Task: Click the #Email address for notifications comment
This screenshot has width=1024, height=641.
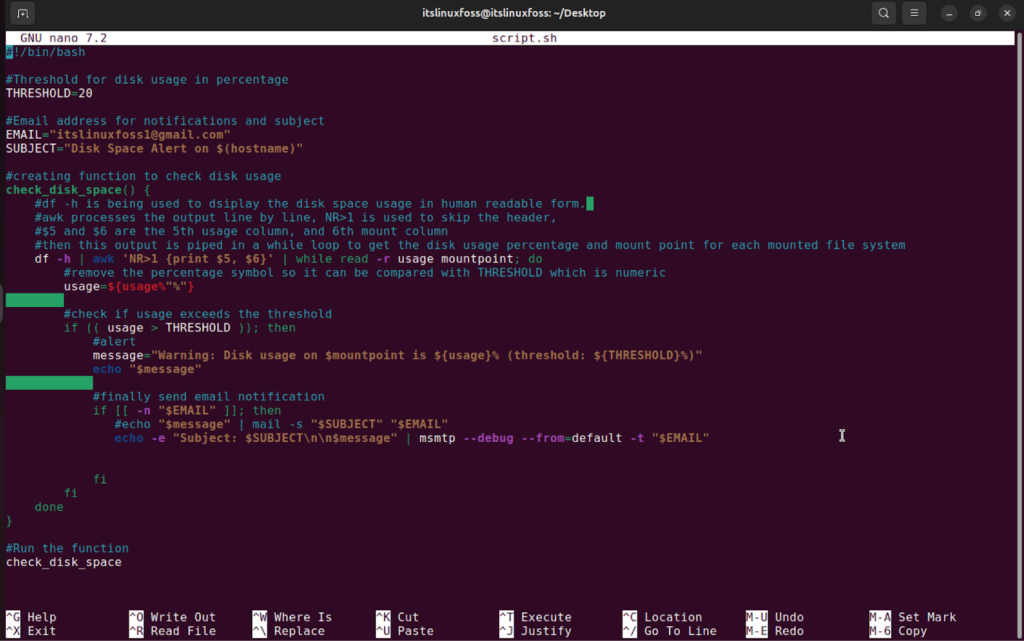Action: pyautogui.click(x=165, y=121)
